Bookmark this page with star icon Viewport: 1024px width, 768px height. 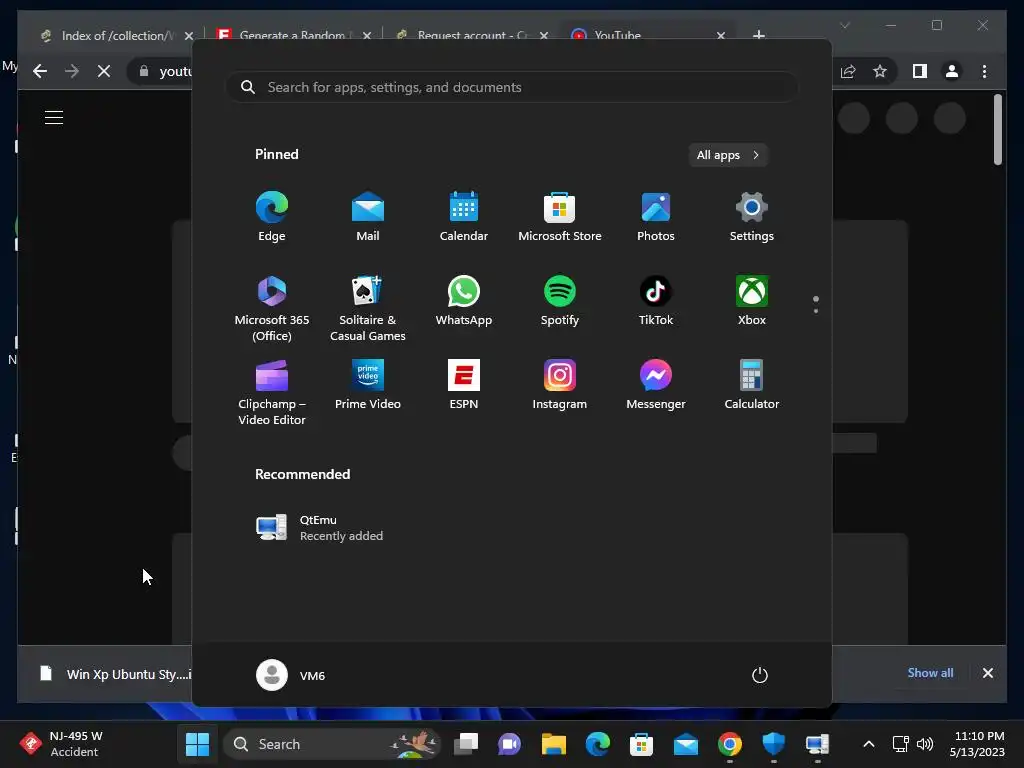tap(880, 71)
